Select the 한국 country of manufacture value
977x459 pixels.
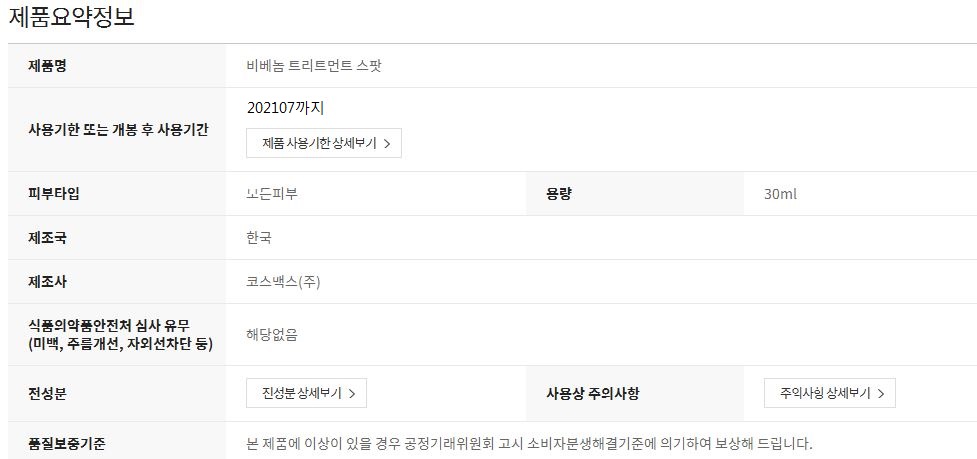point(259,238)
